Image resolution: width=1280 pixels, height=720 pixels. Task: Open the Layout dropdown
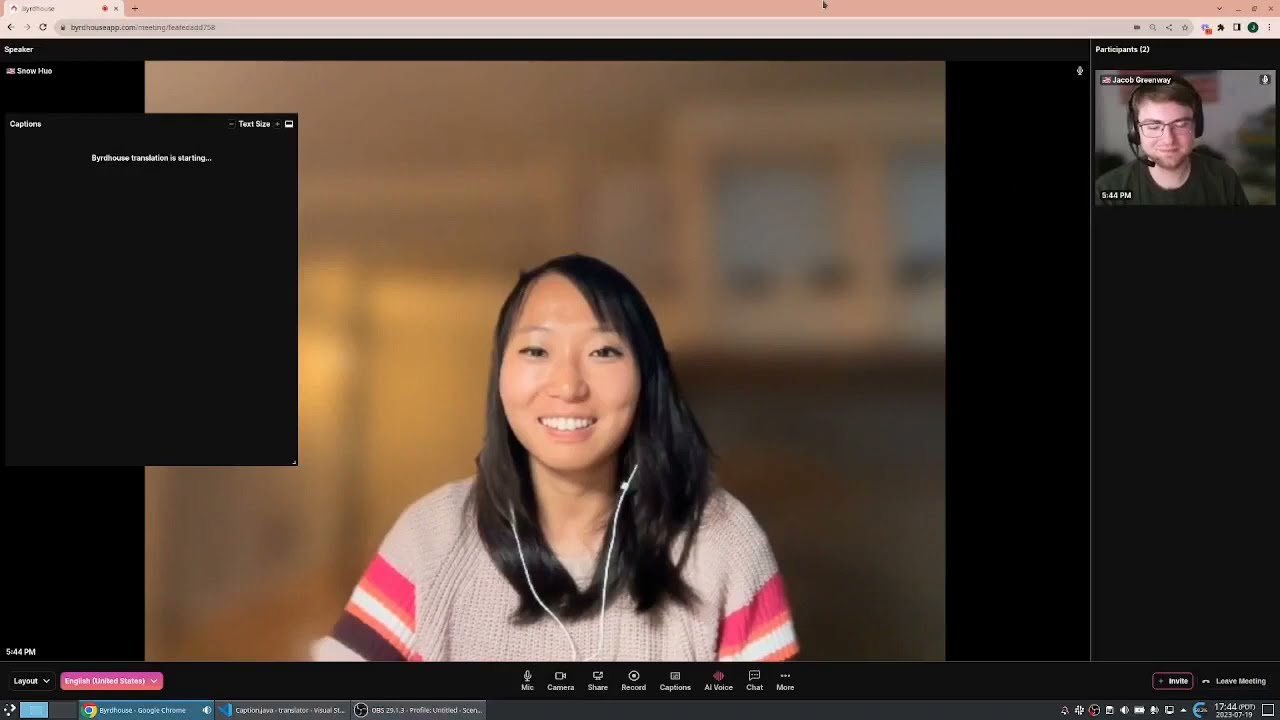[x=31, y=681]
